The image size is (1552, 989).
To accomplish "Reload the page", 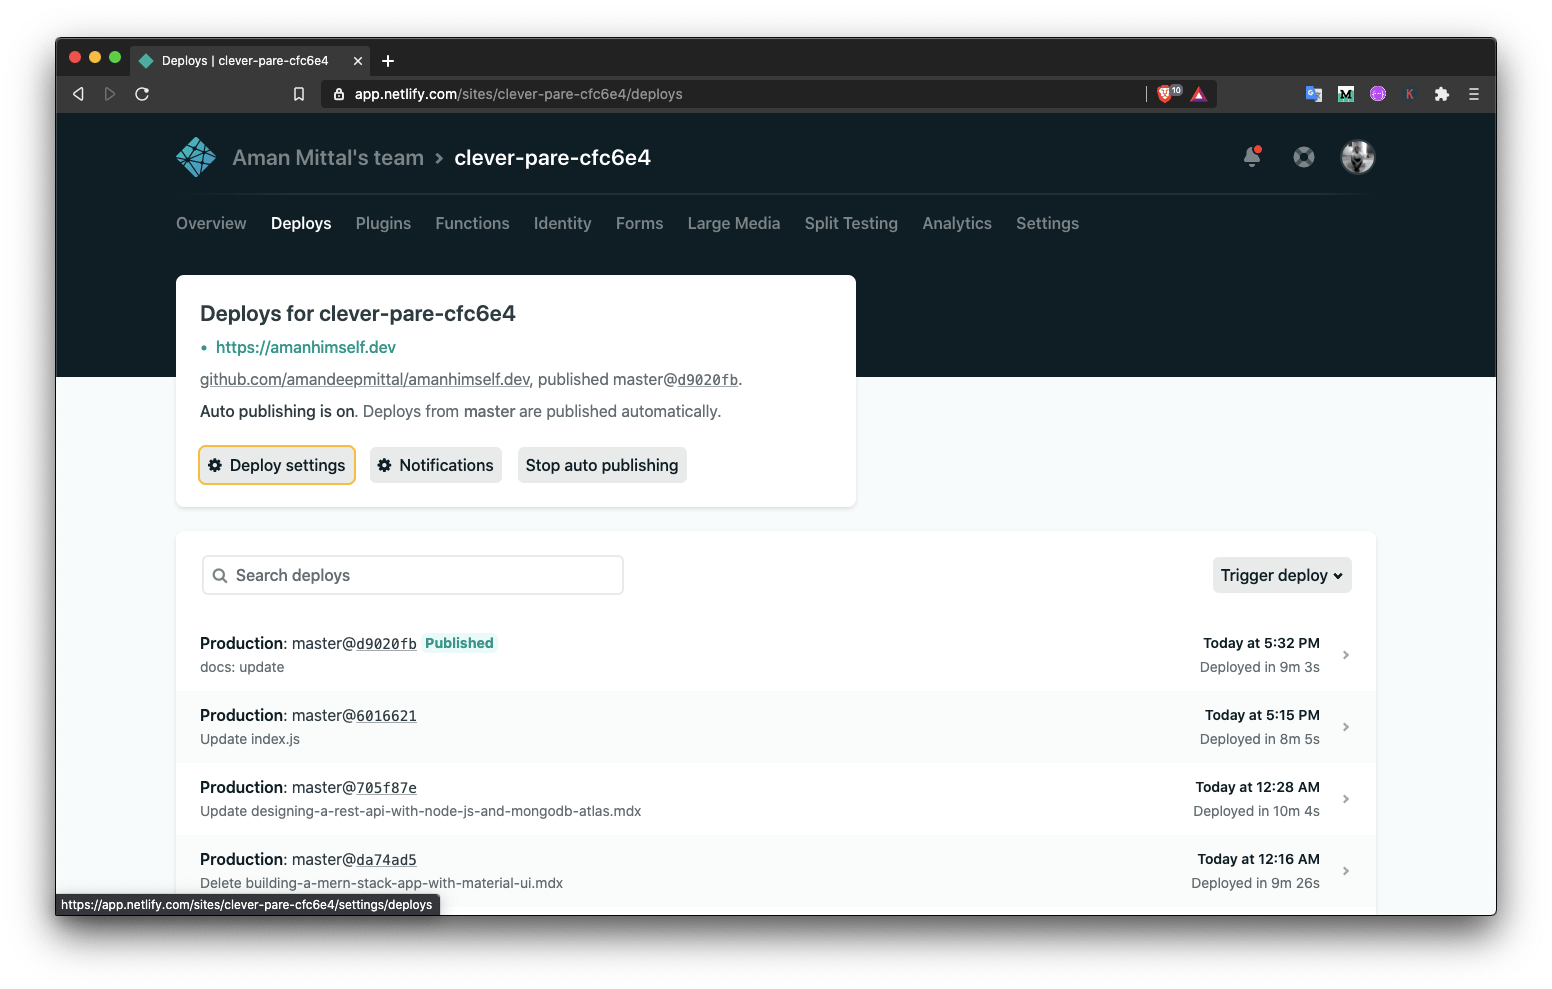I will click(x=142, y=94).
